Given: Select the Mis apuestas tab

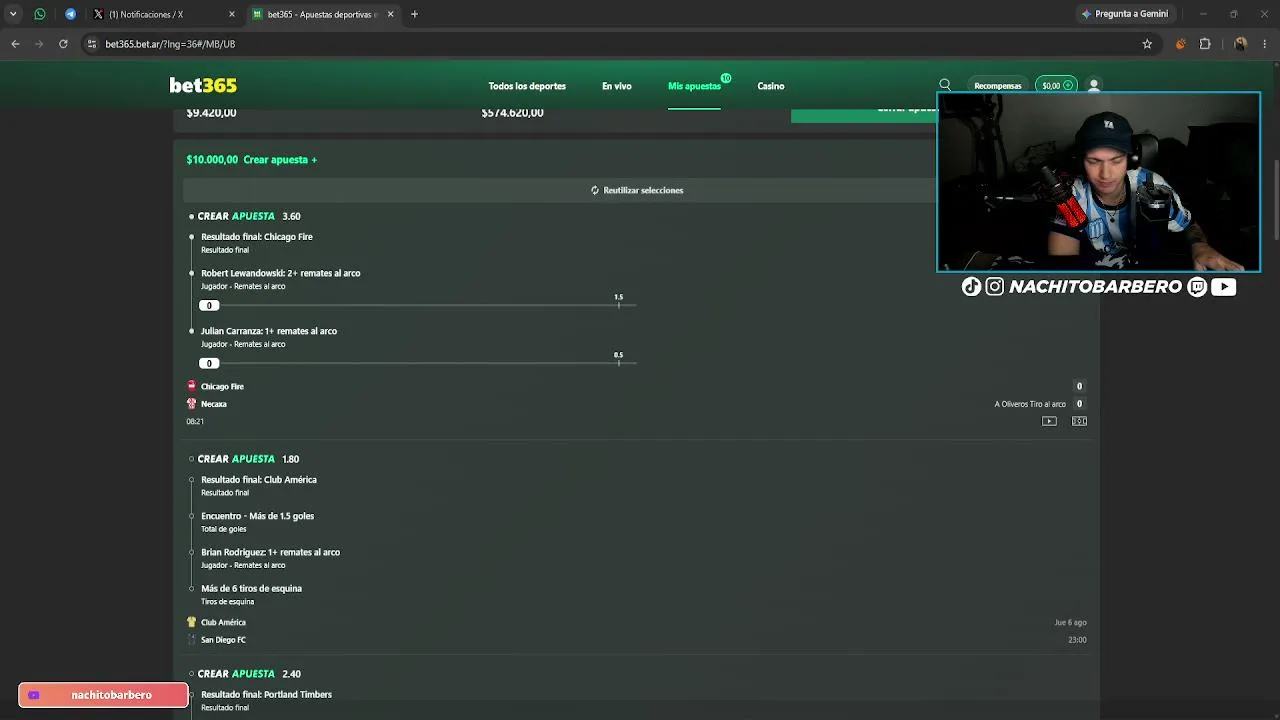Looking at the screenshot, I should click(694, 86).
